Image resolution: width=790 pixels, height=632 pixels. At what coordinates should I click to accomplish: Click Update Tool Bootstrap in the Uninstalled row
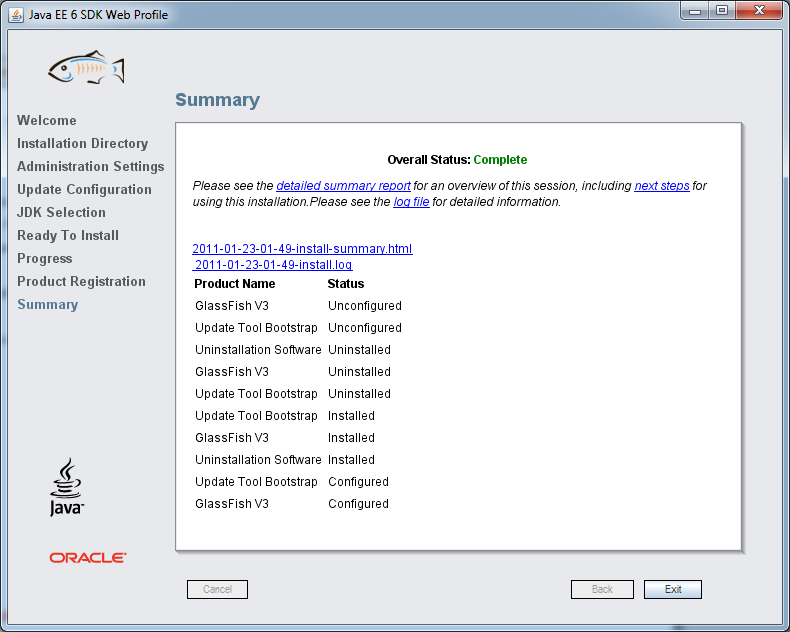256,394
